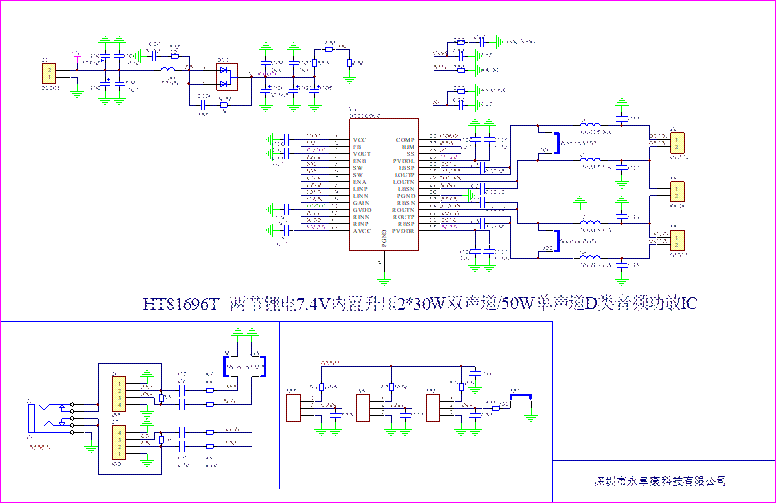Click the COMP pin label

(405, 140)
